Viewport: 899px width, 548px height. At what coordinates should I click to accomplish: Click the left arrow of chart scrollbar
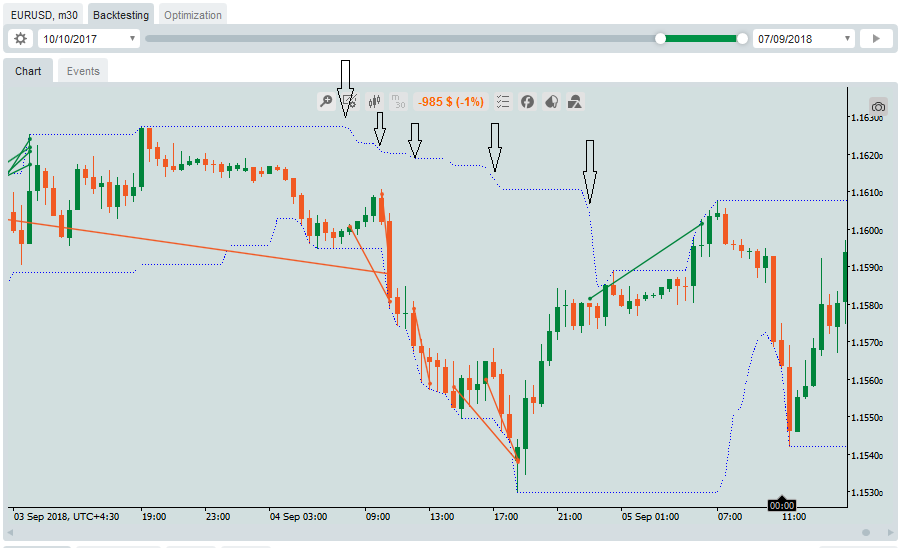tap(10, 533)
